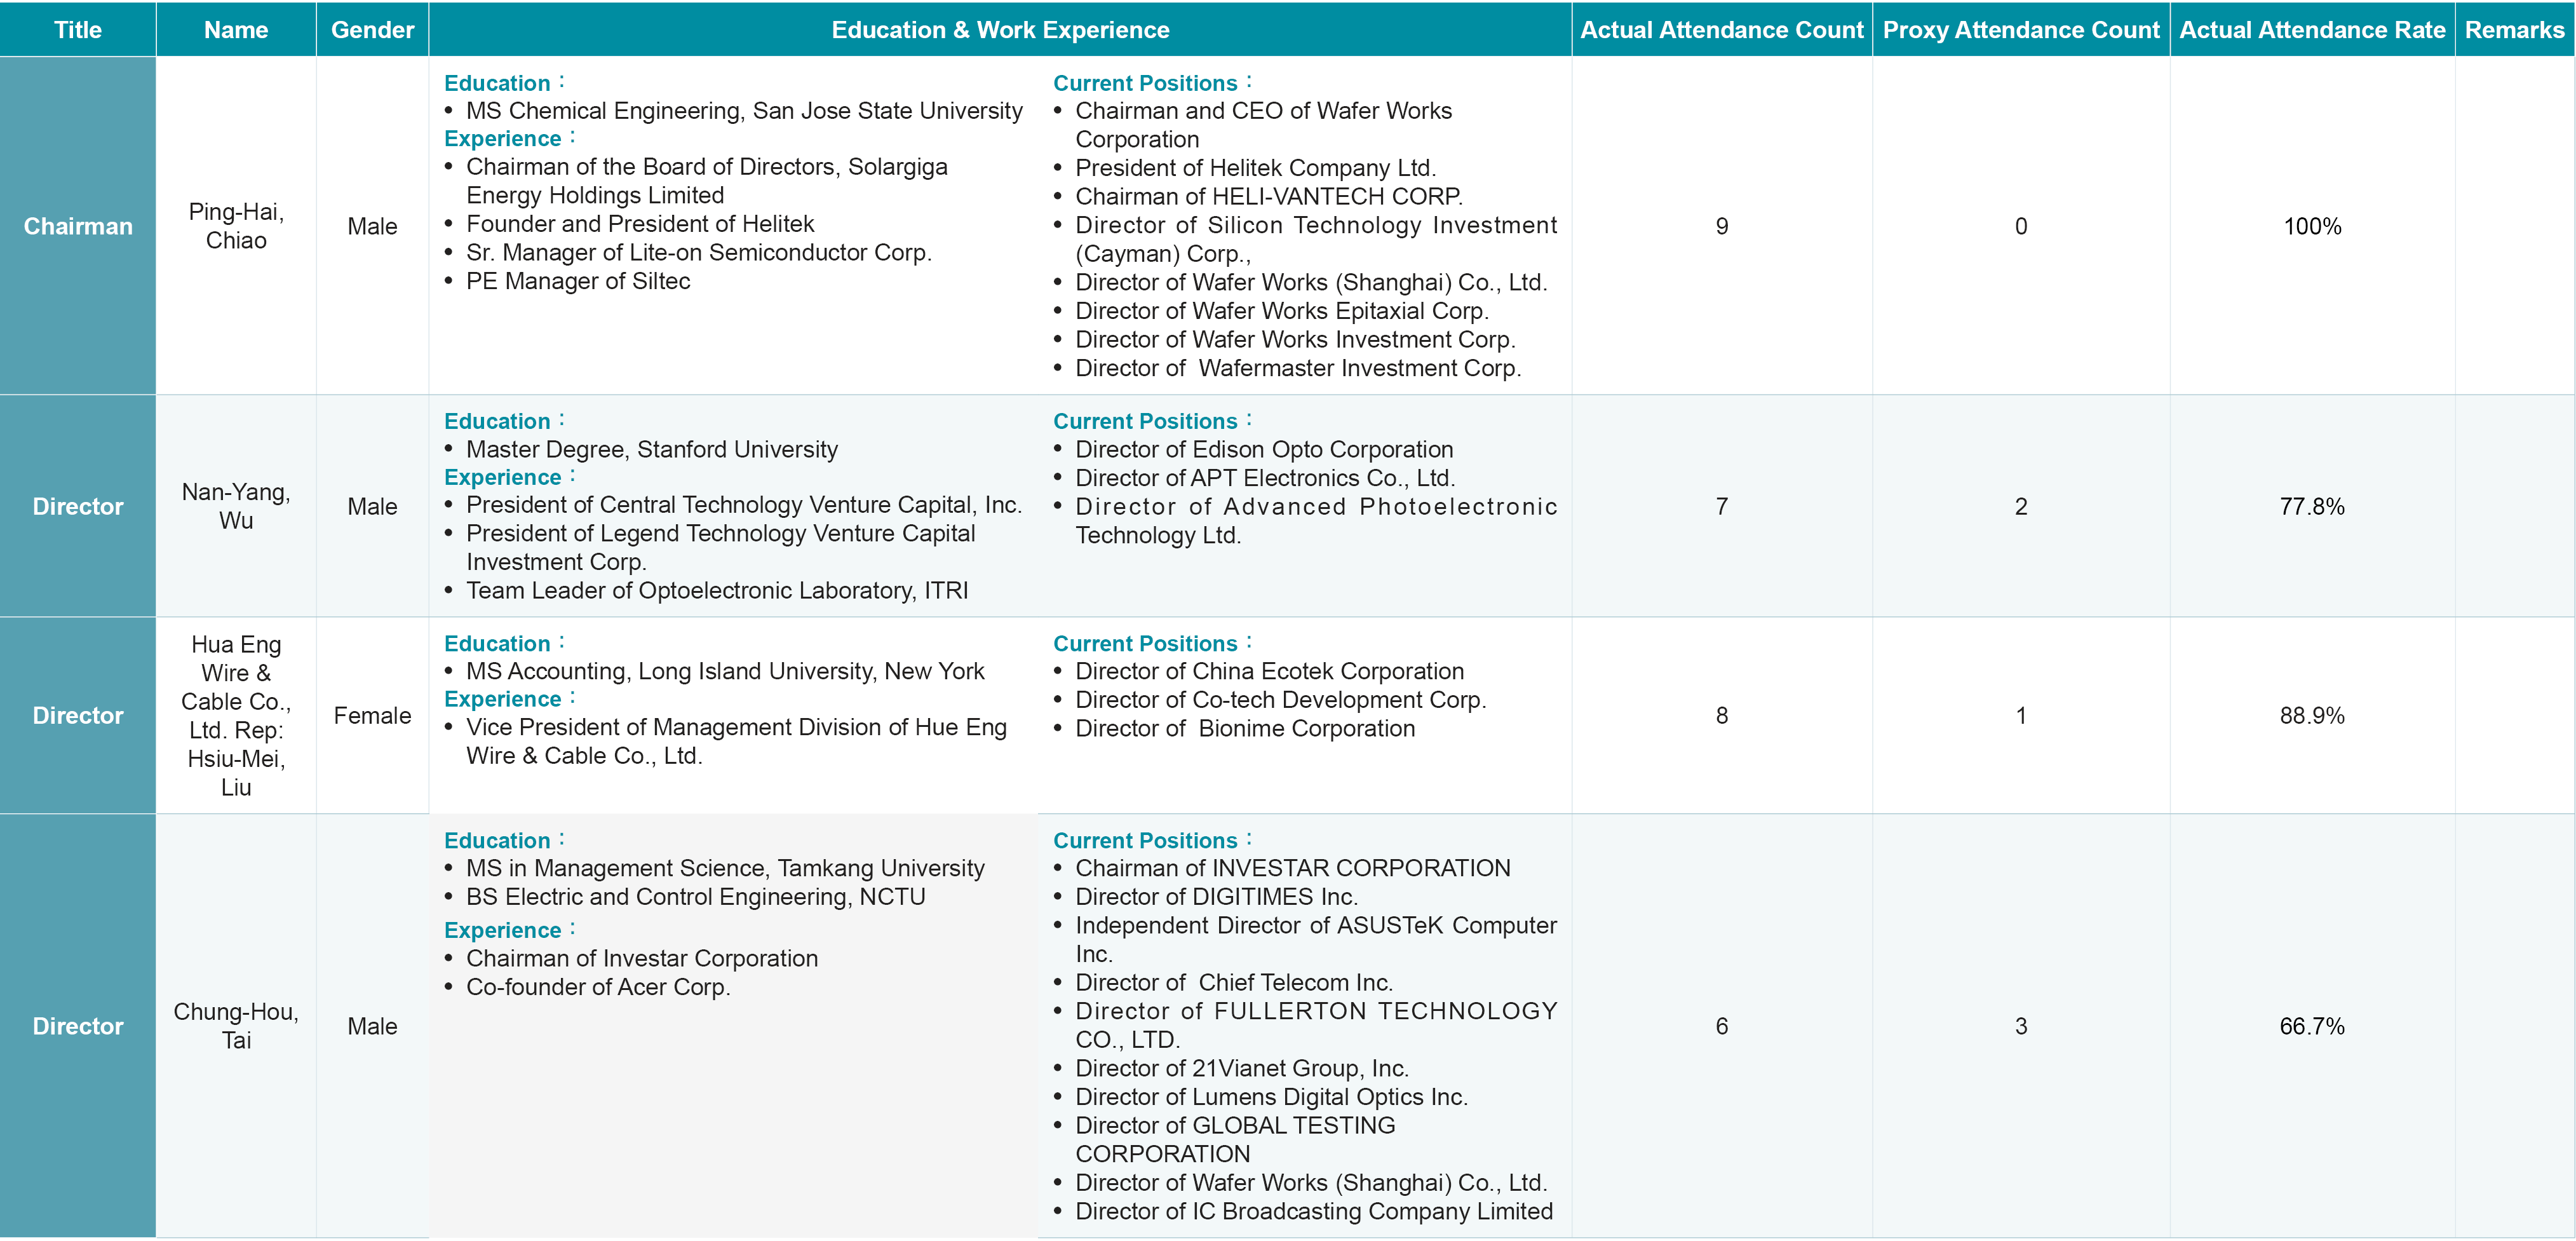Select the Chairman title cell

click(x=77, y=226)
